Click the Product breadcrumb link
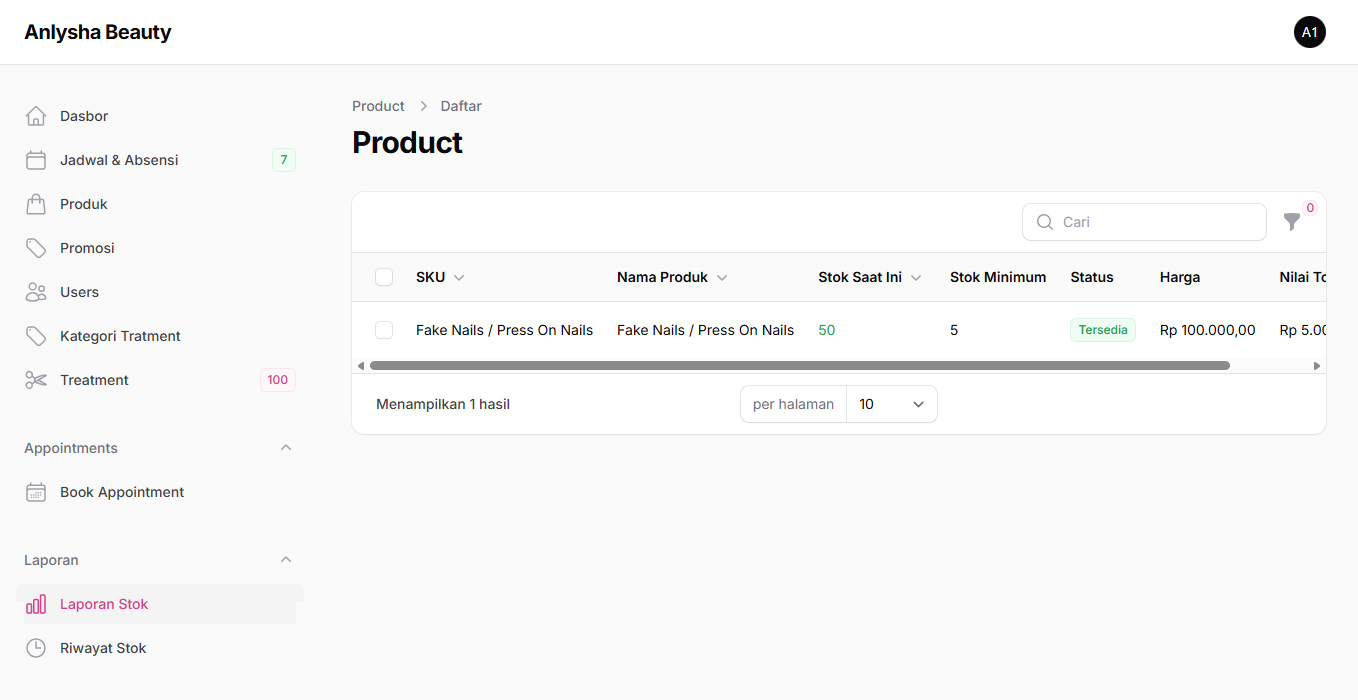The height and width of the screenshot is (700, 1358). [x=378, y=106]
